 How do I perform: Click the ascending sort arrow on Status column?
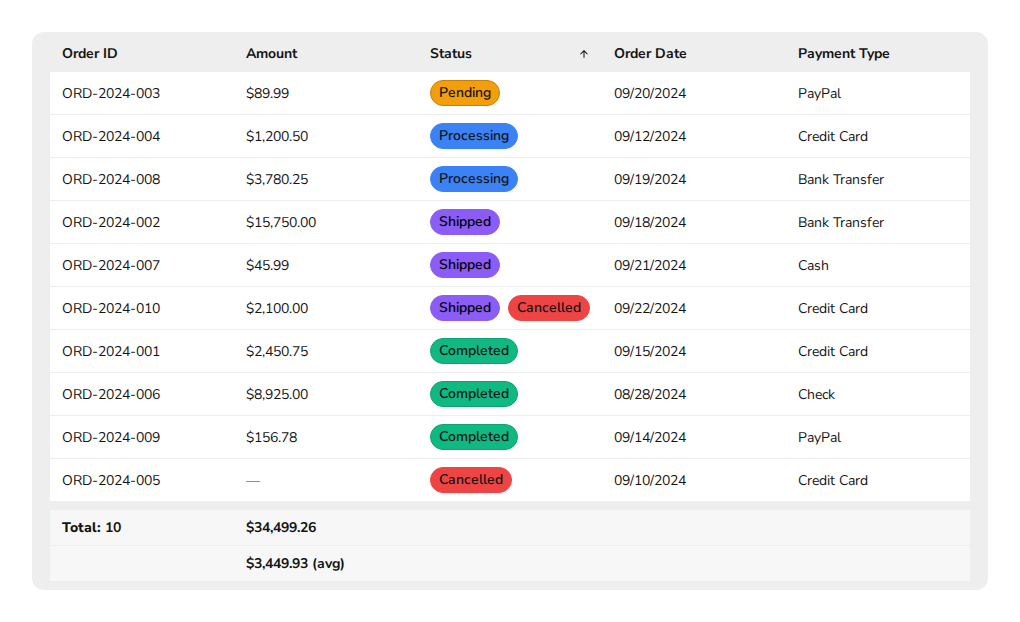(583, 54)
